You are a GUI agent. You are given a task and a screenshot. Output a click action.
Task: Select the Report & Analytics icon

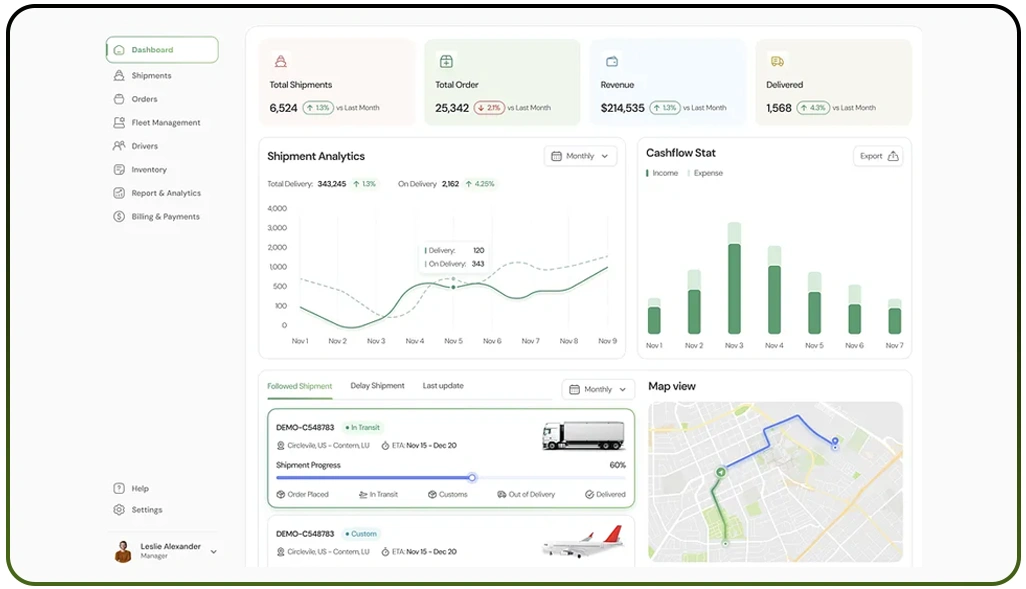[117, 193]
